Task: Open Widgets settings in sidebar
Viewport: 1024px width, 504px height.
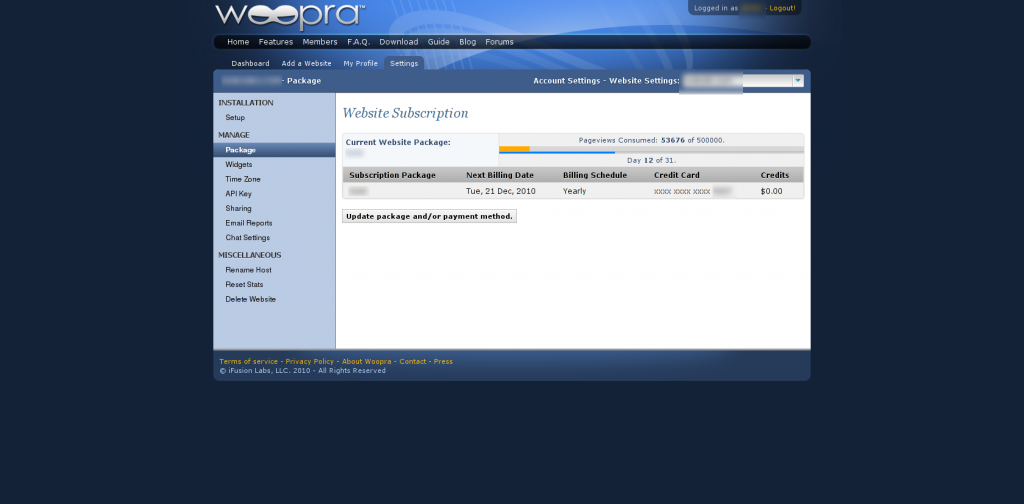Action: 238,165
